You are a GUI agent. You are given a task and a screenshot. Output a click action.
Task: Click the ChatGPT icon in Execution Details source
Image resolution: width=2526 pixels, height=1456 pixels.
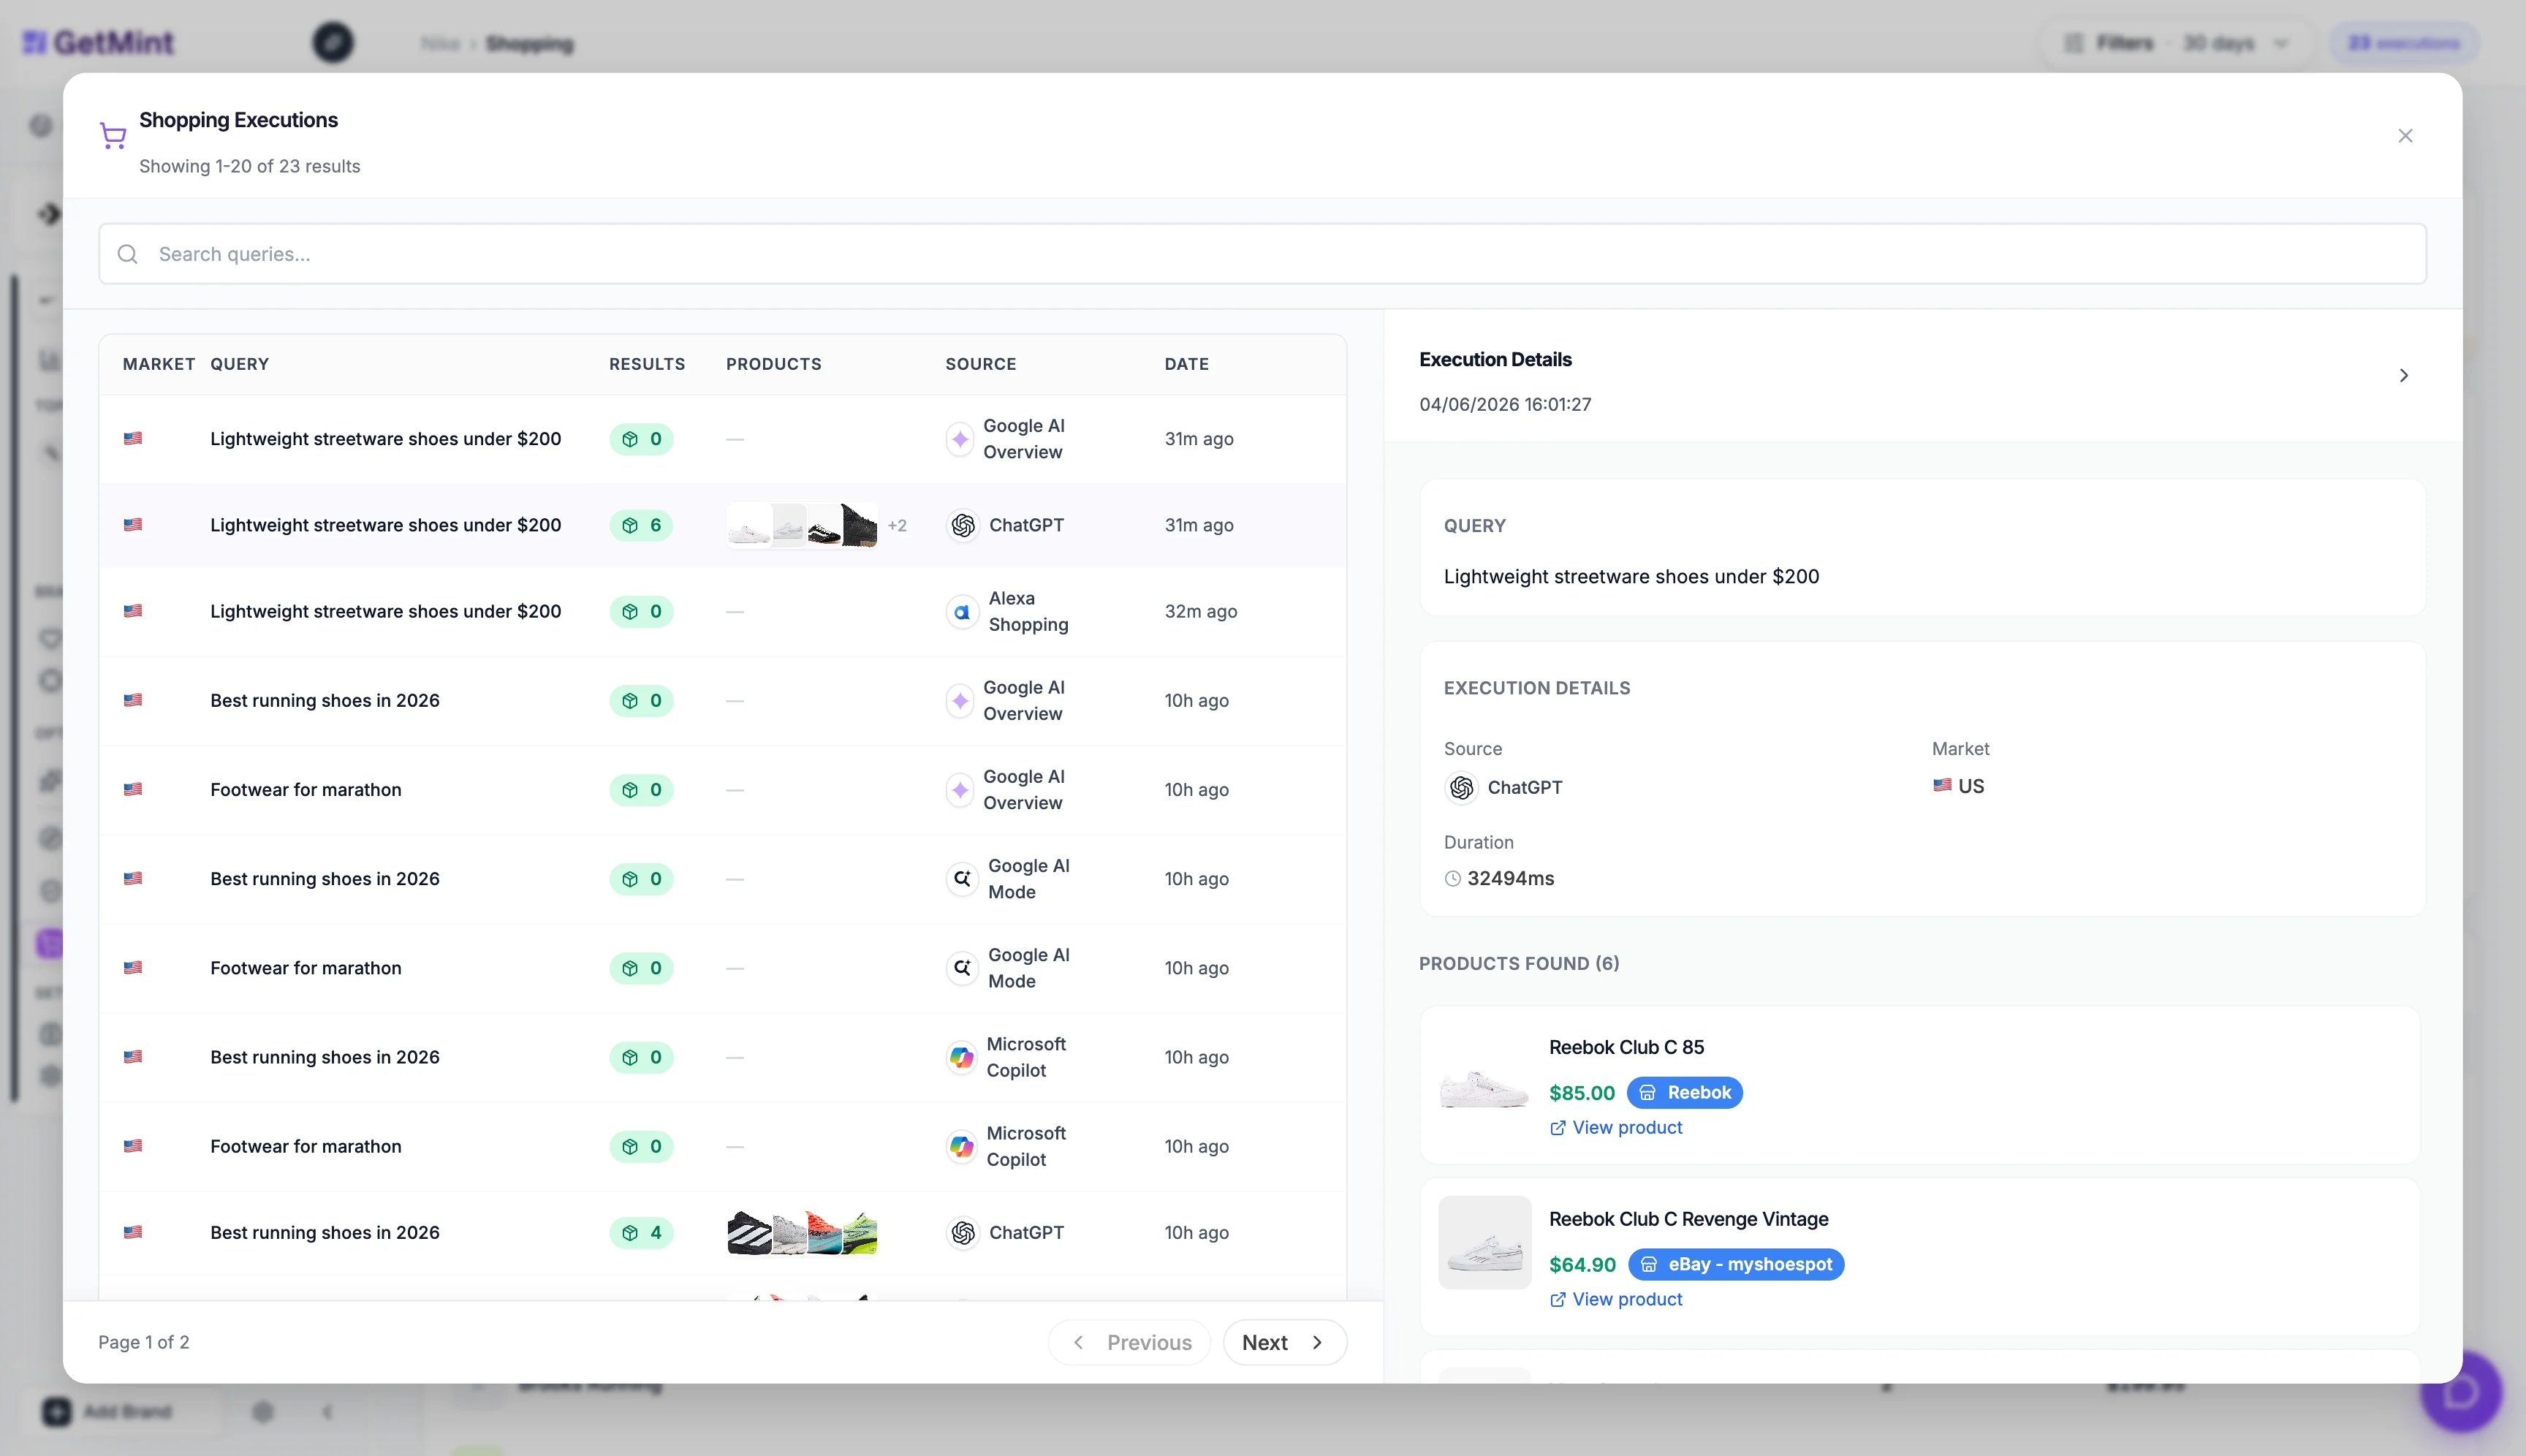coord(1461,787)
